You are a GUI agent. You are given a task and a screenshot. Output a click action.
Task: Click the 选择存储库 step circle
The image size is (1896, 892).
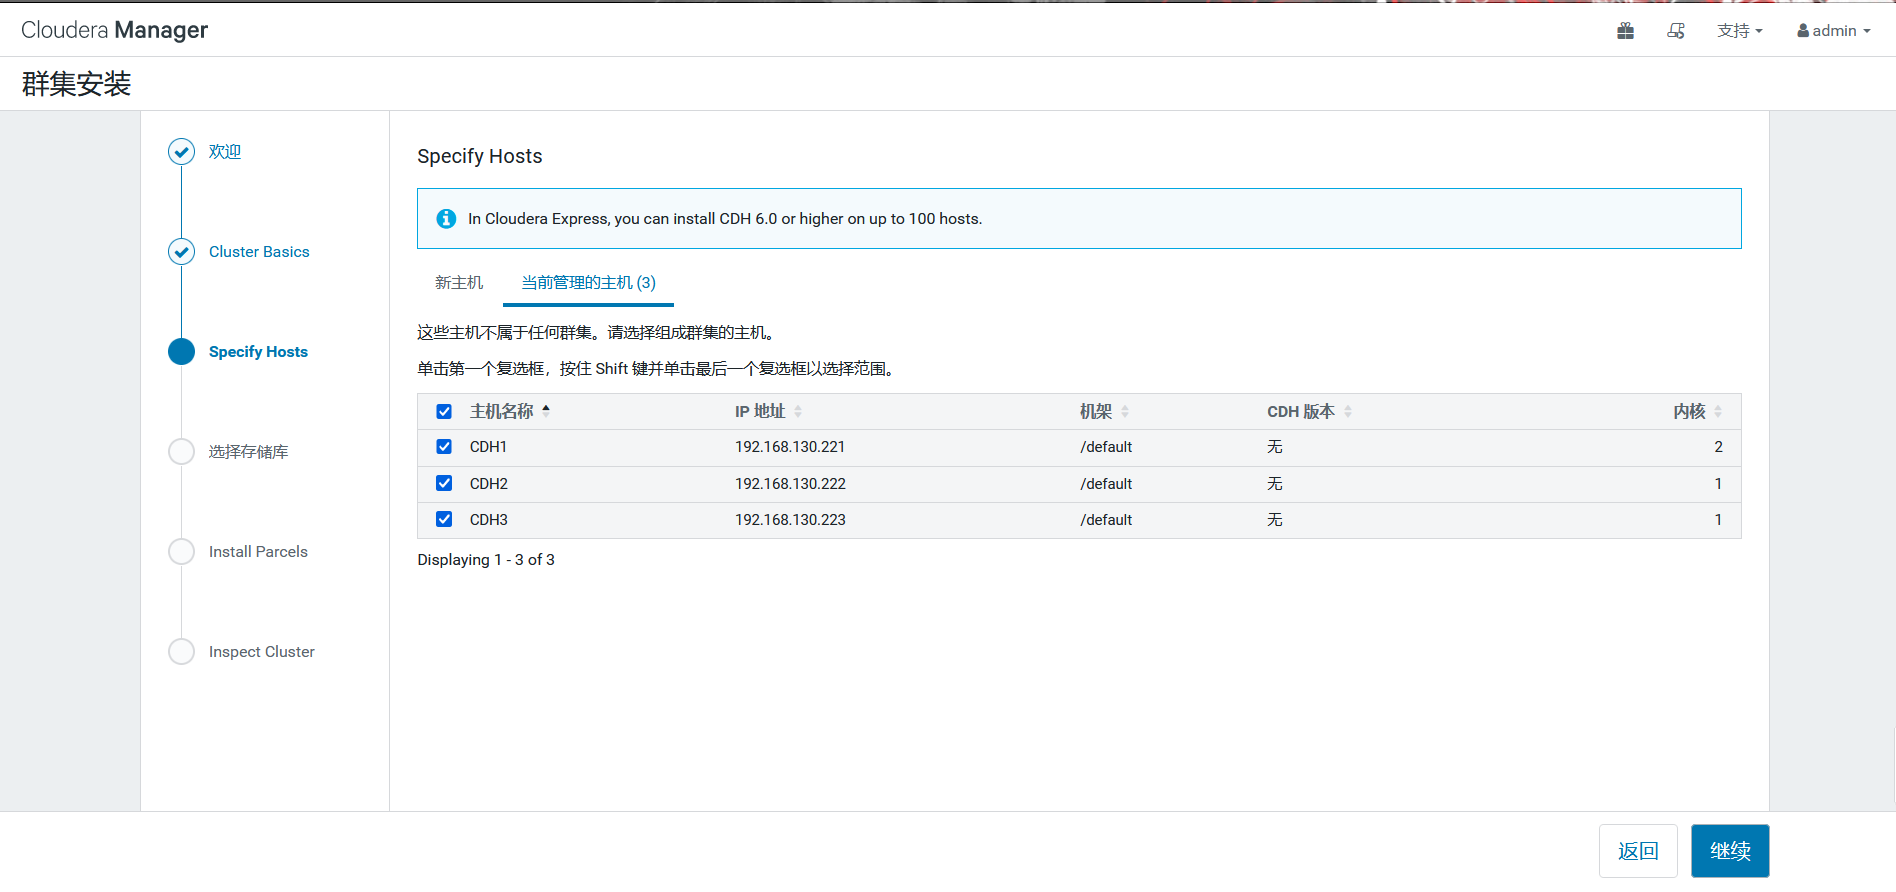click(x=181, y=452)
